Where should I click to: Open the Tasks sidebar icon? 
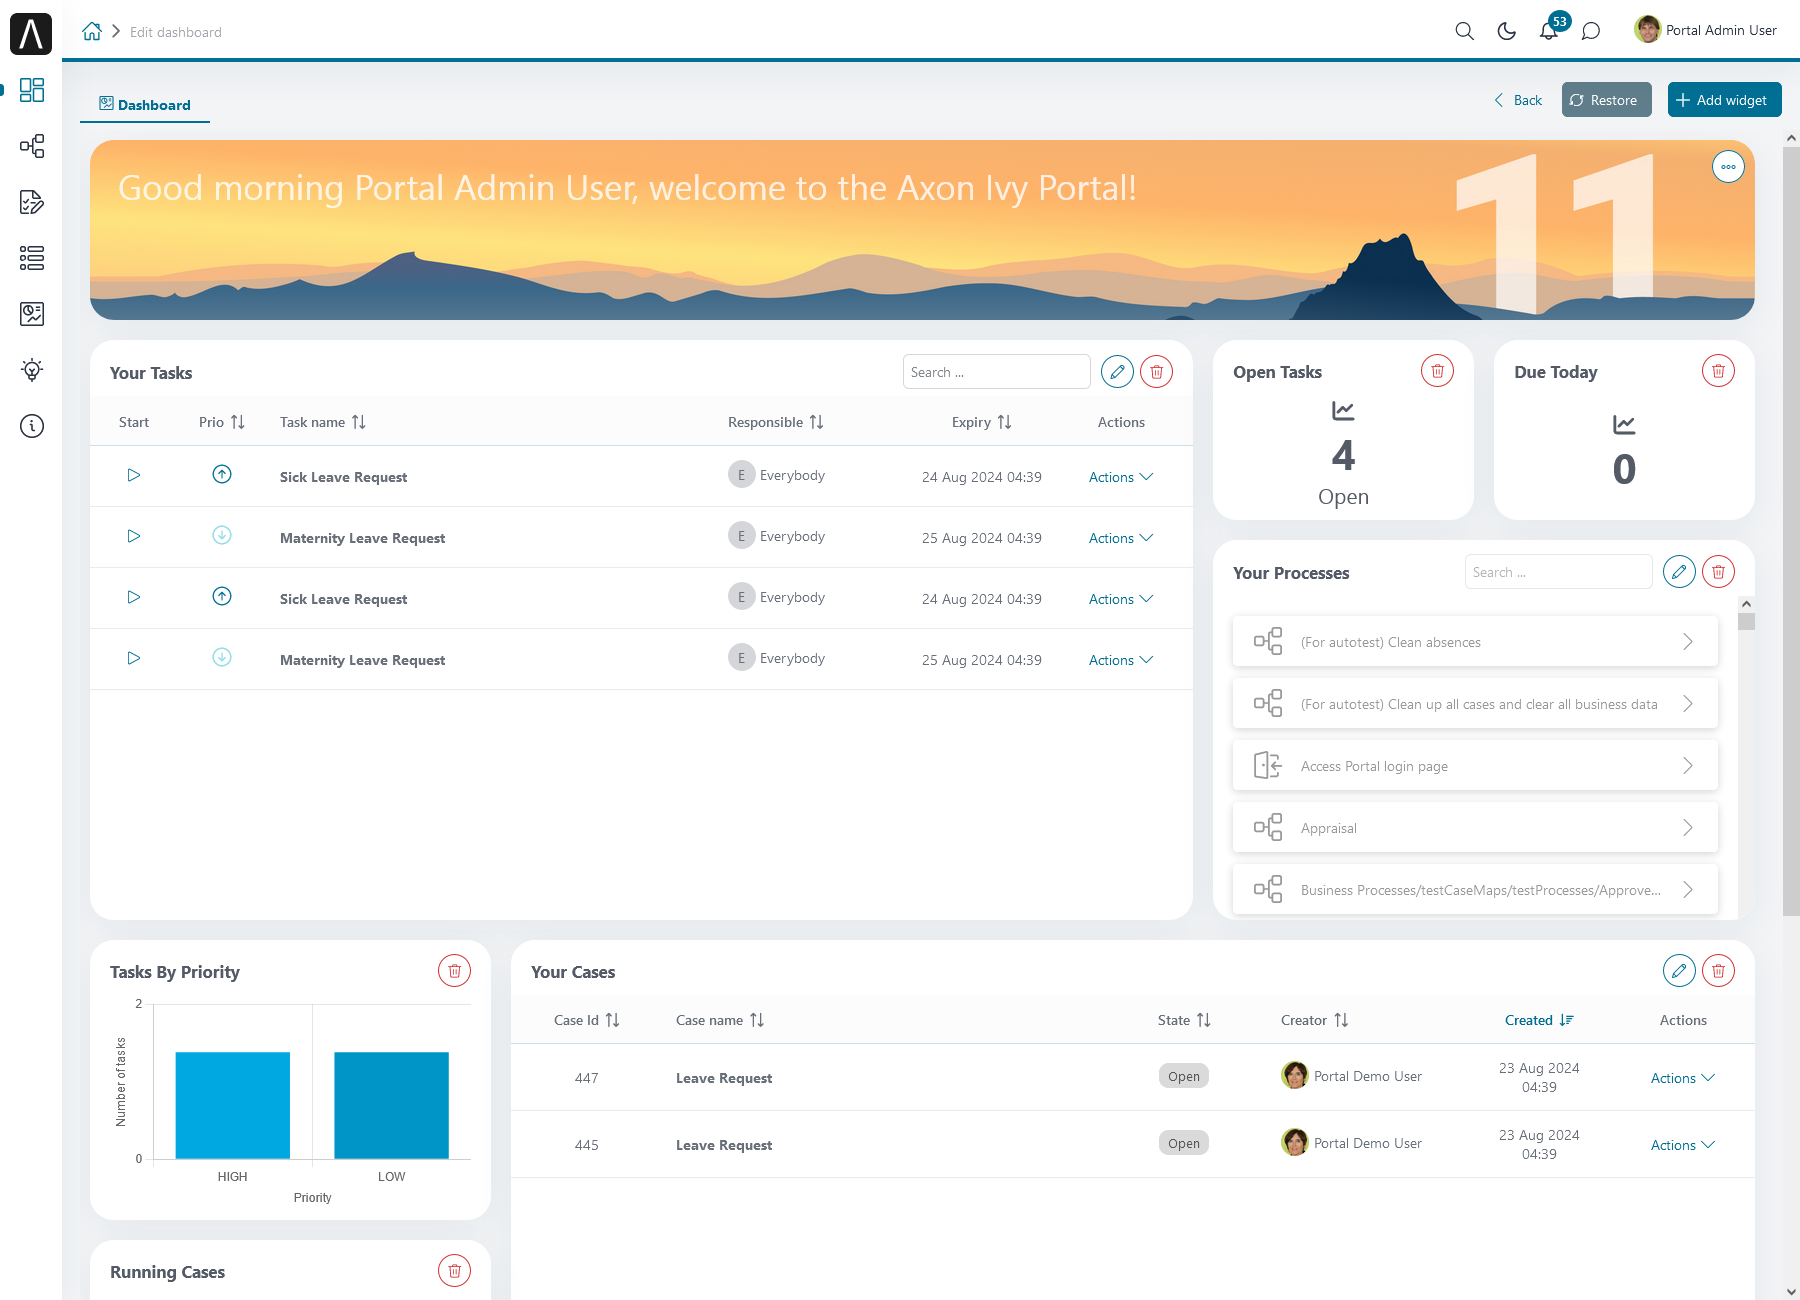[32, 202]
